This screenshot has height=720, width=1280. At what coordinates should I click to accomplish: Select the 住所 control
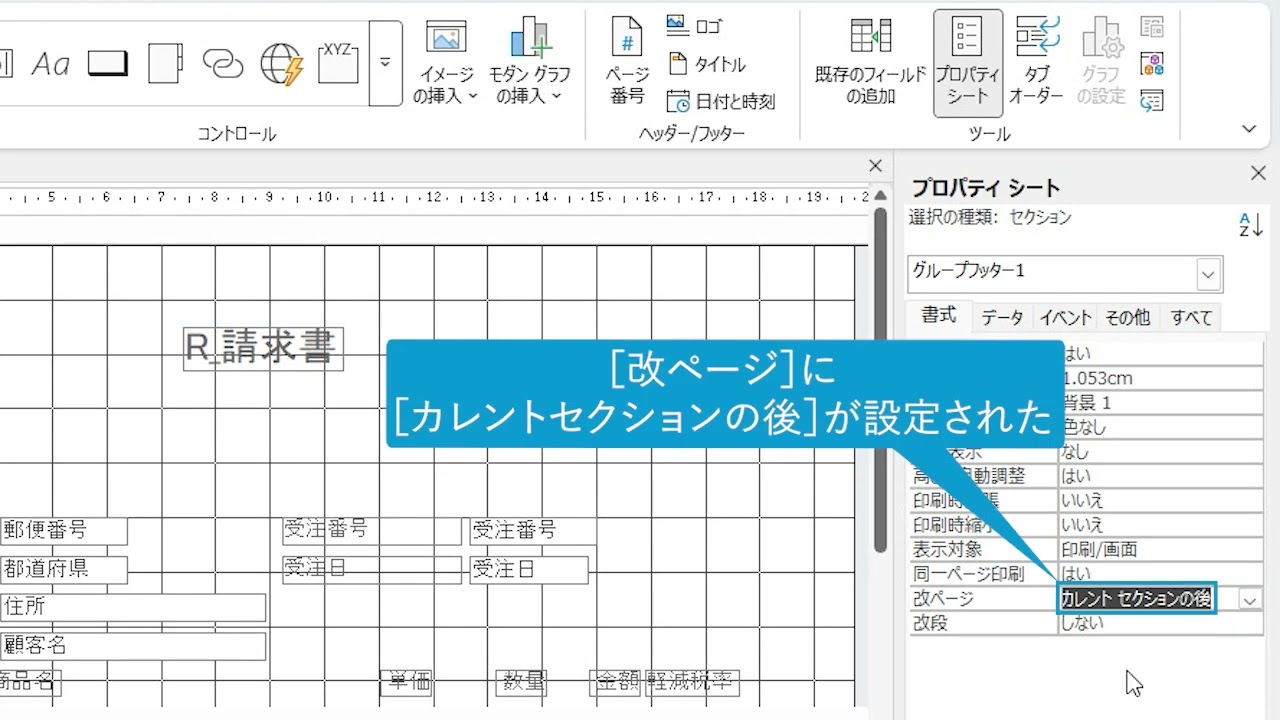132,607
